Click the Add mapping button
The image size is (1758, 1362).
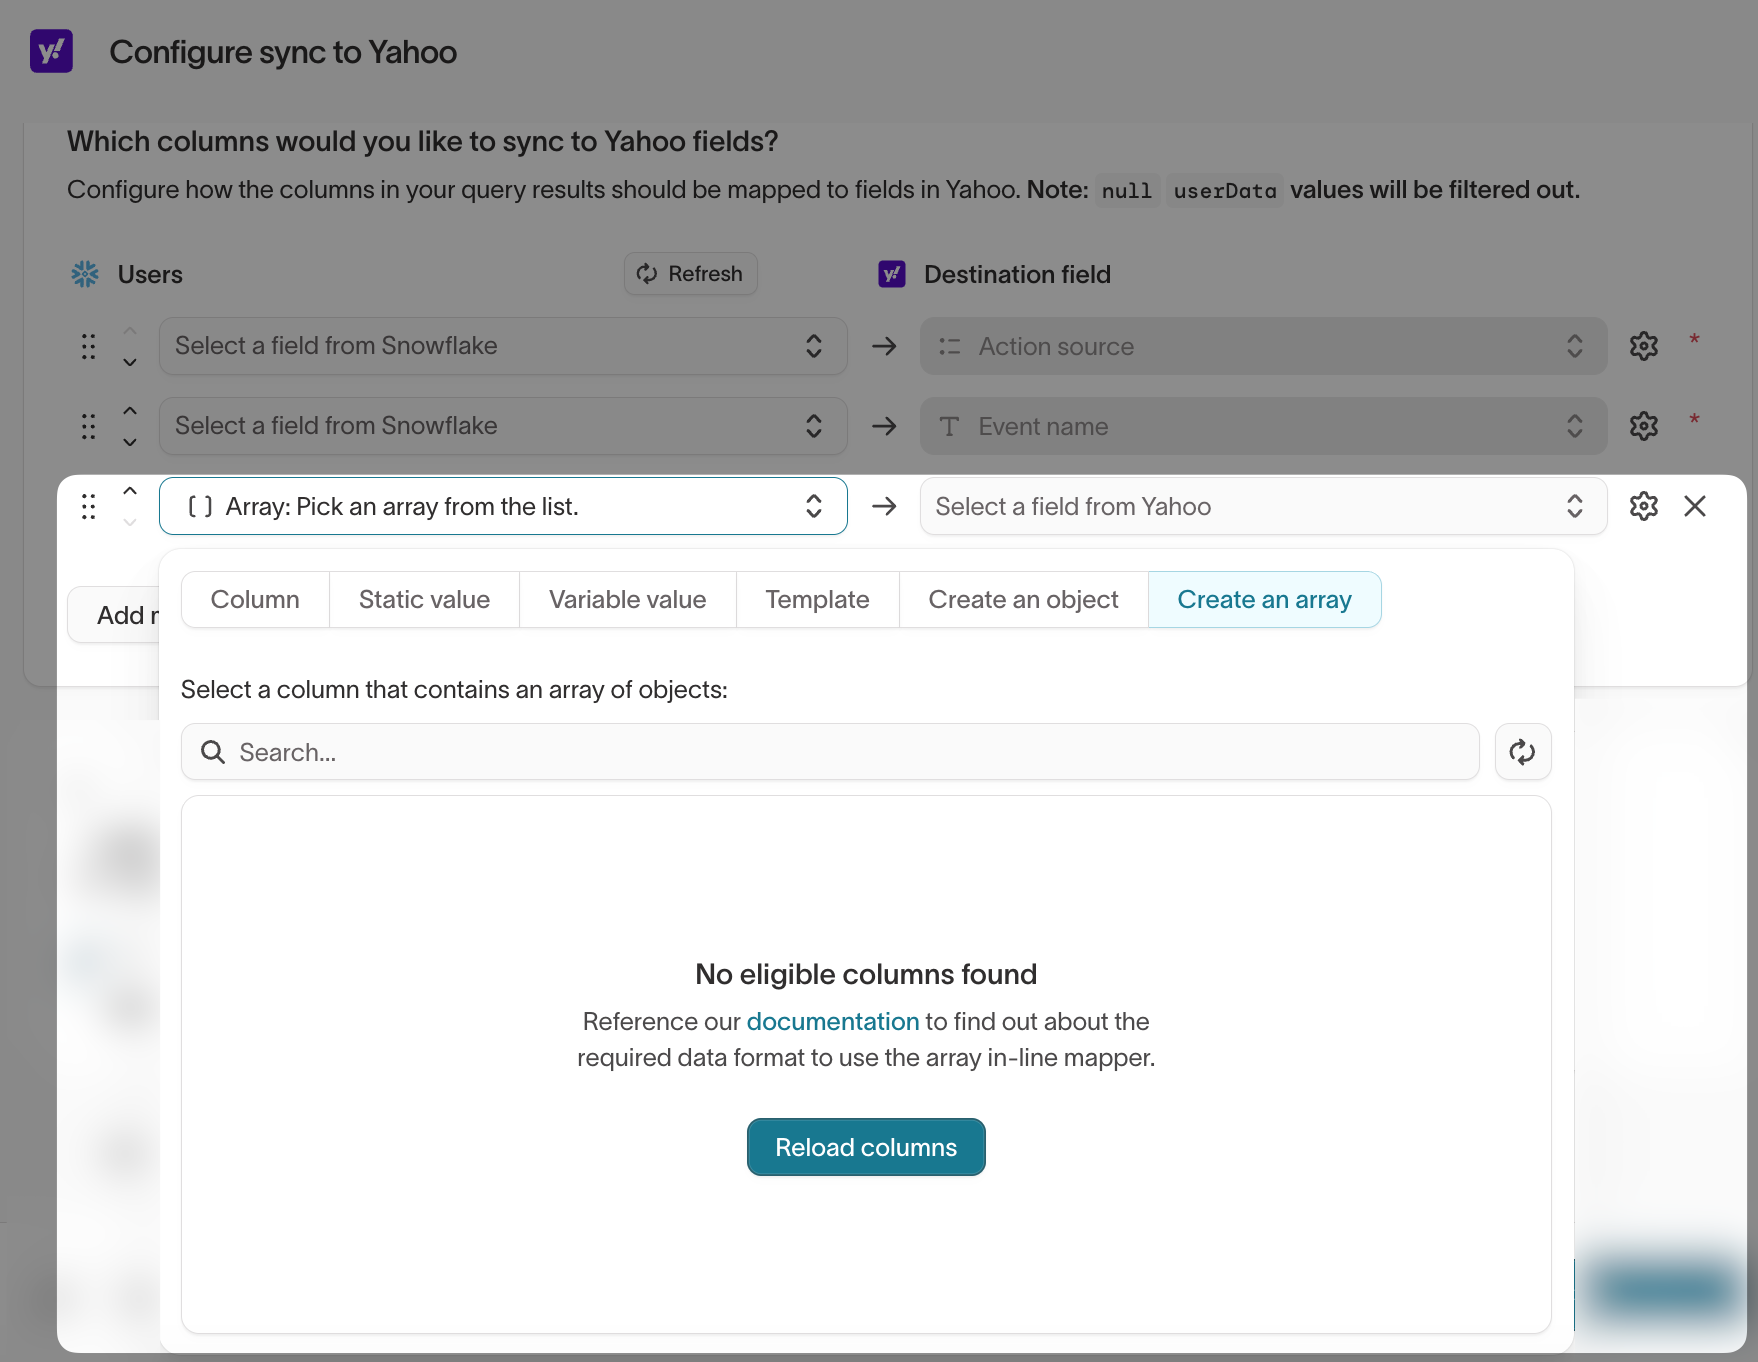pyautogui.click(x=113, y=615)
